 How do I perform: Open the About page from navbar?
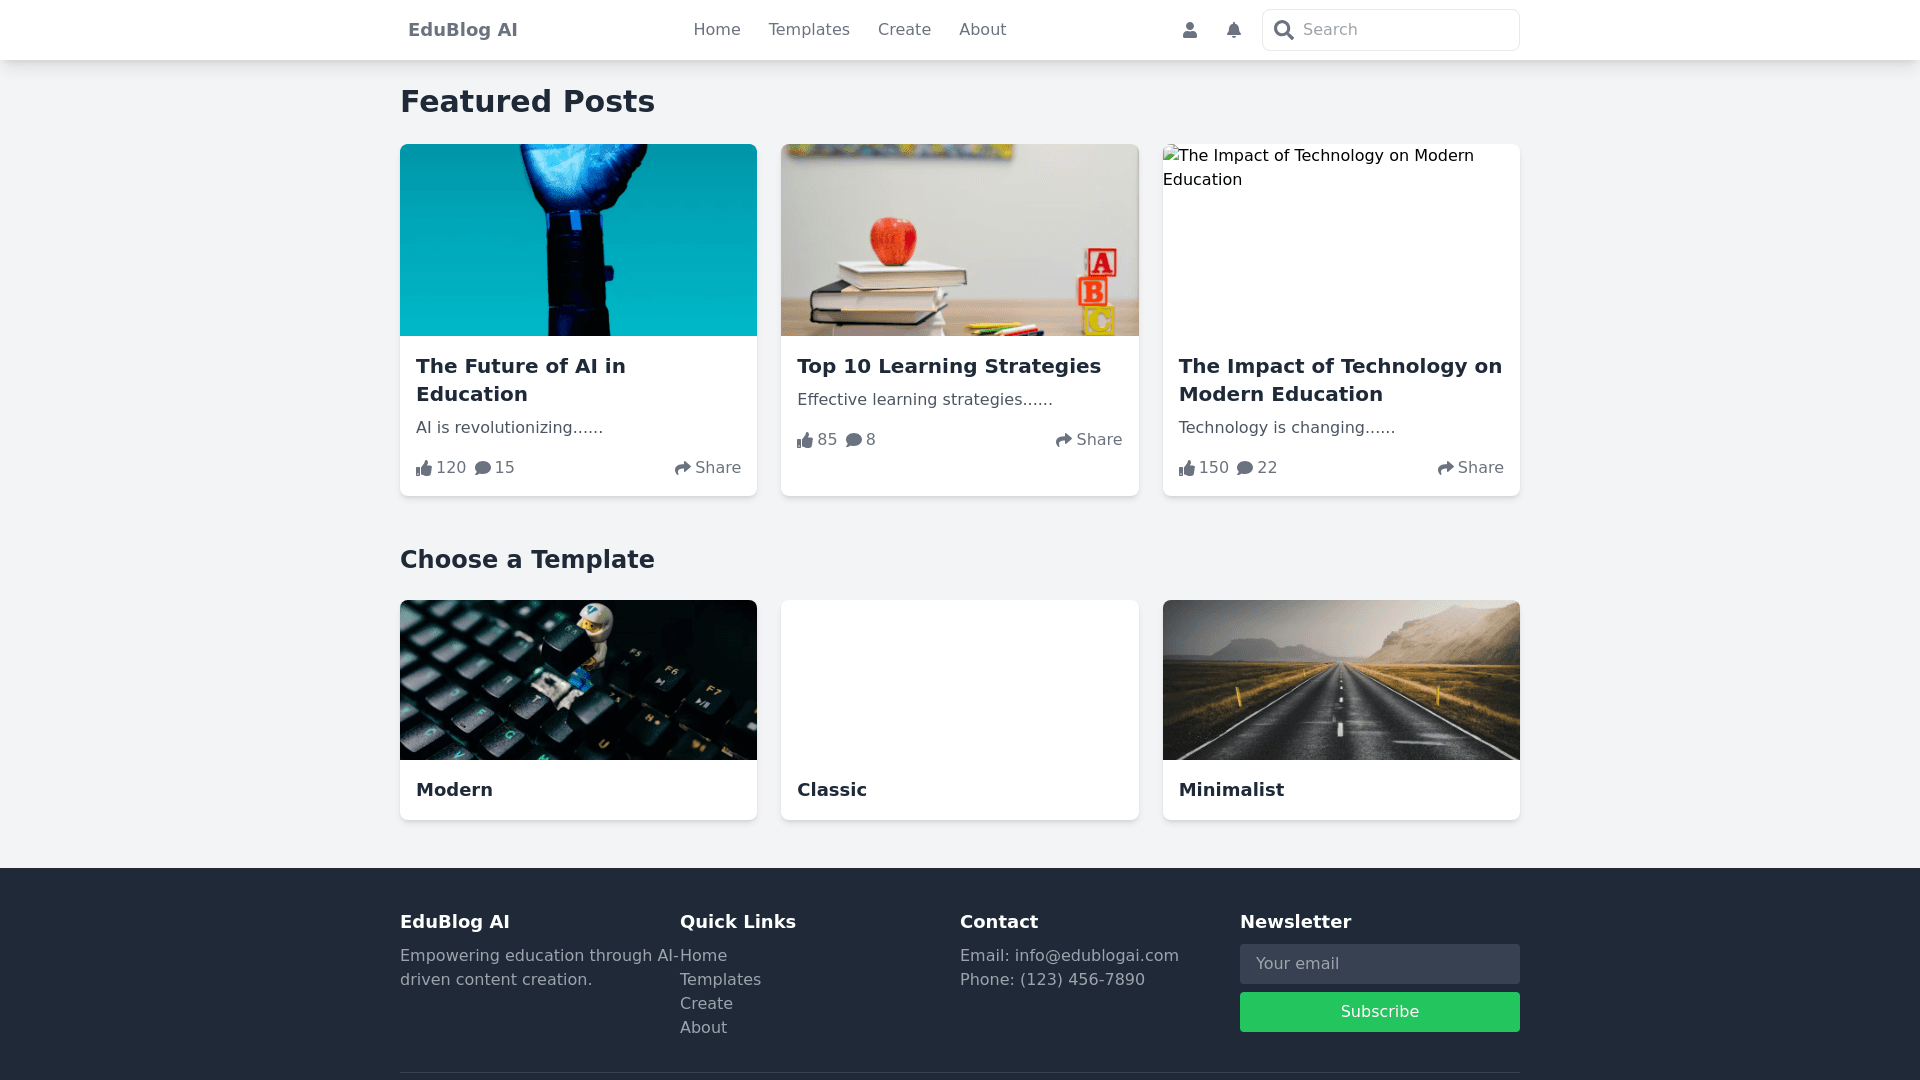(x=982, y=30)
